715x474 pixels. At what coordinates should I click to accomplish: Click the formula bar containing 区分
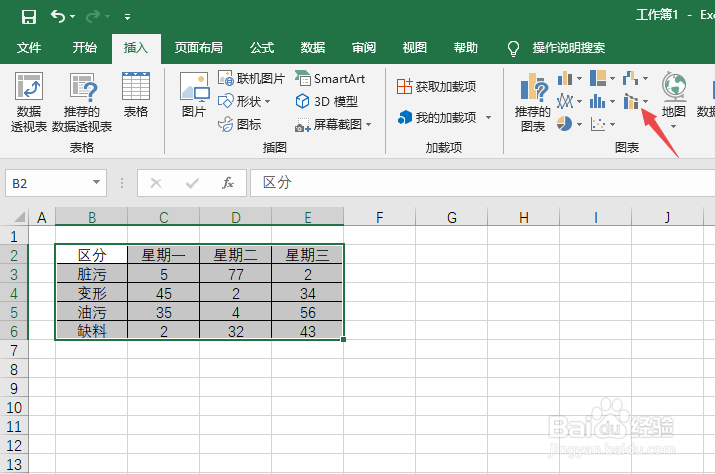click(x=482, y=183)
